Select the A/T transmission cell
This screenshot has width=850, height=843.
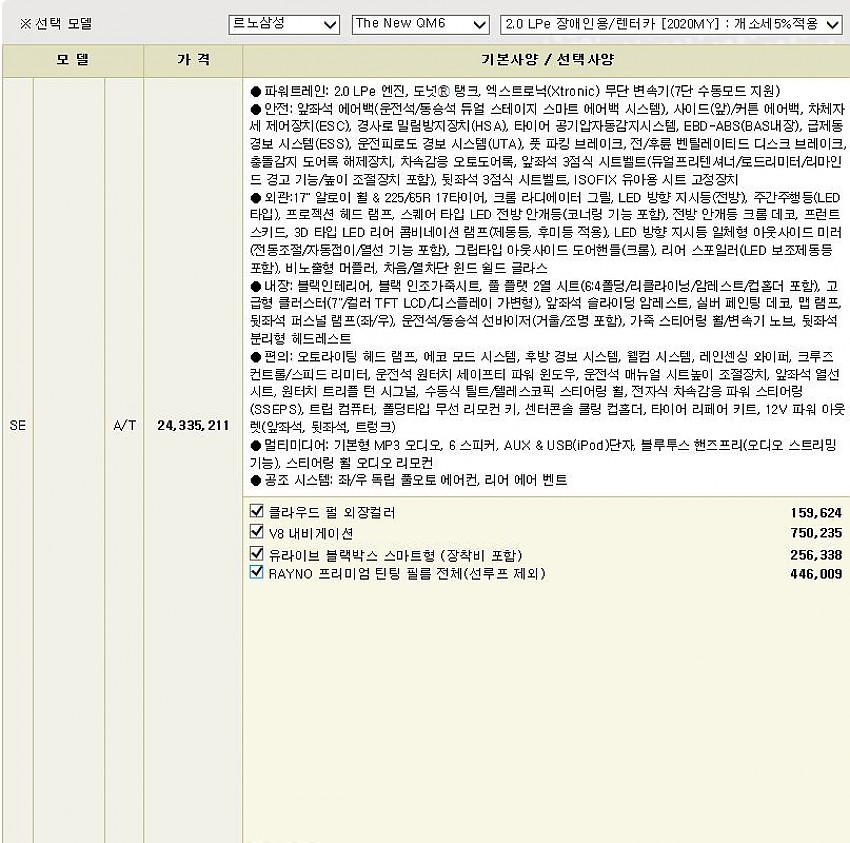[125, 425]
